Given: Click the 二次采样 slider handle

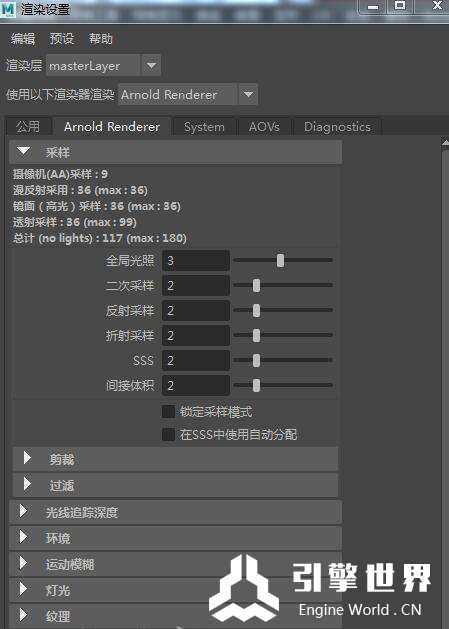Looking at the screenshot, I should tap(256, 285).
